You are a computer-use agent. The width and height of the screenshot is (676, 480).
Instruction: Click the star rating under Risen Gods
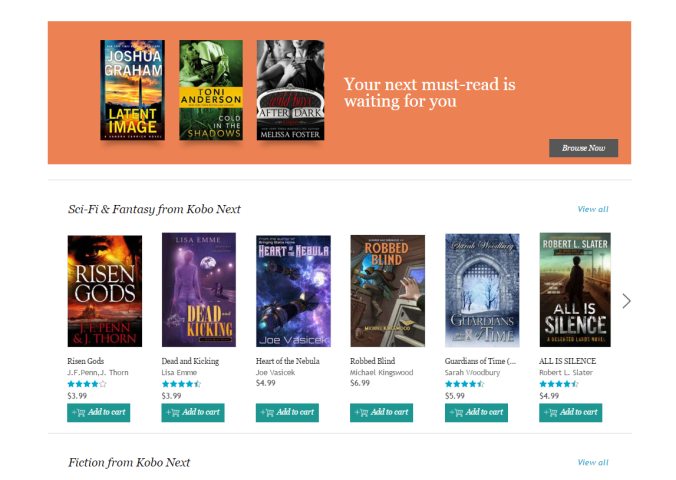point(86,383)
